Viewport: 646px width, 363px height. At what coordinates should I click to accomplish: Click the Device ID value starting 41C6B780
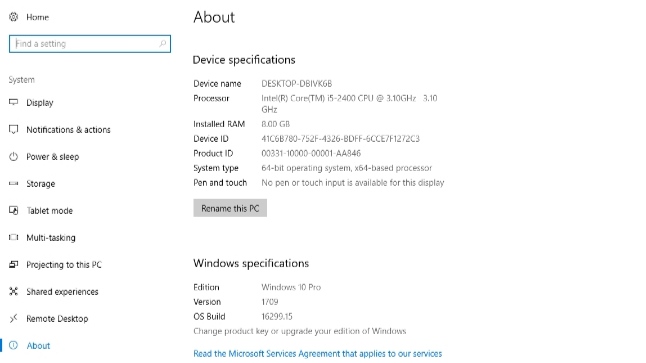(x=340, y=139)
